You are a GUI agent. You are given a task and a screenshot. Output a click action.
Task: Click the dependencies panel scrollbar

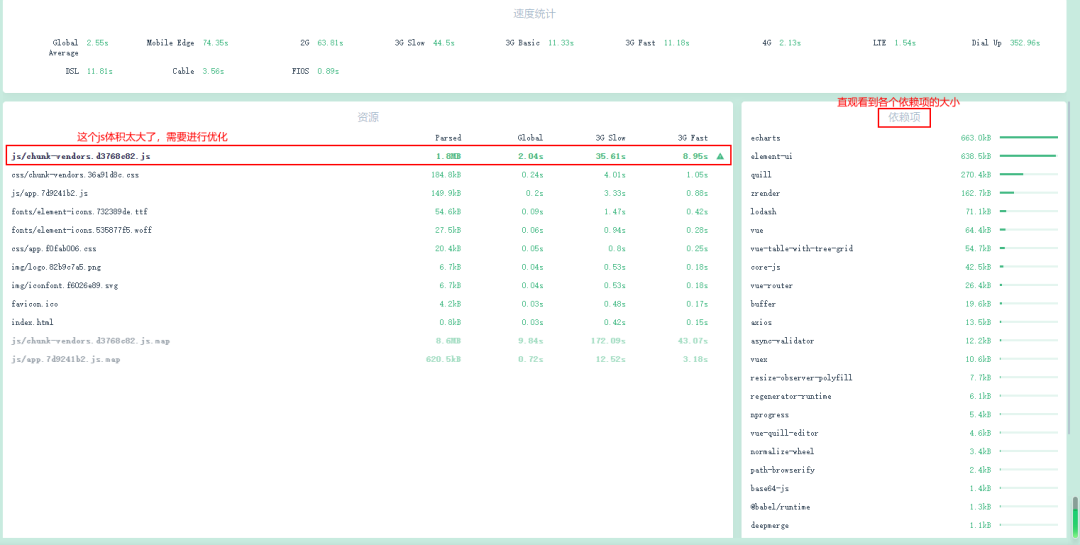(x=1068, y=269)
